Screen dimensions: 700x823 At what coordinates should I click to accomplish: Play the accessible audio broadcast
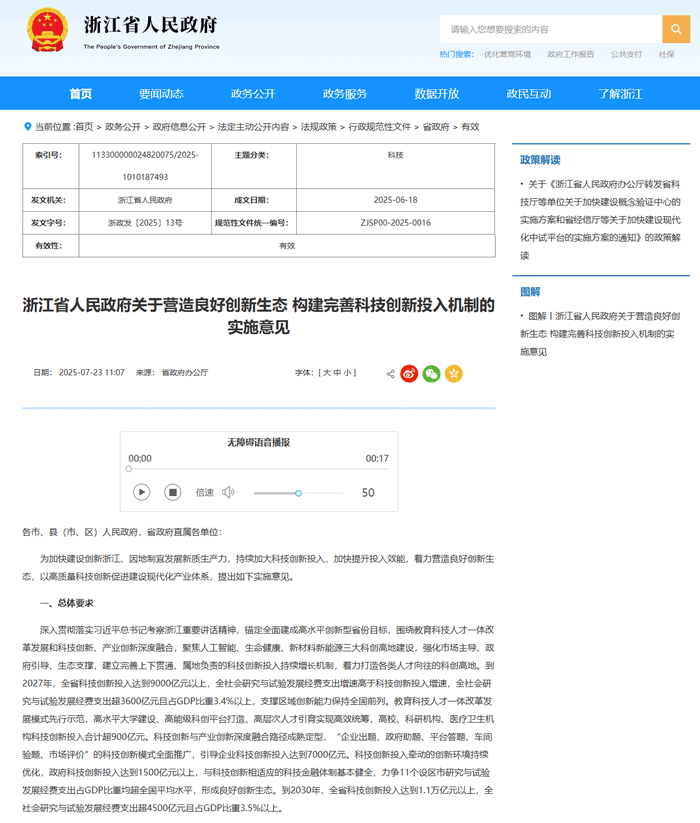click(x=142, y=492)
